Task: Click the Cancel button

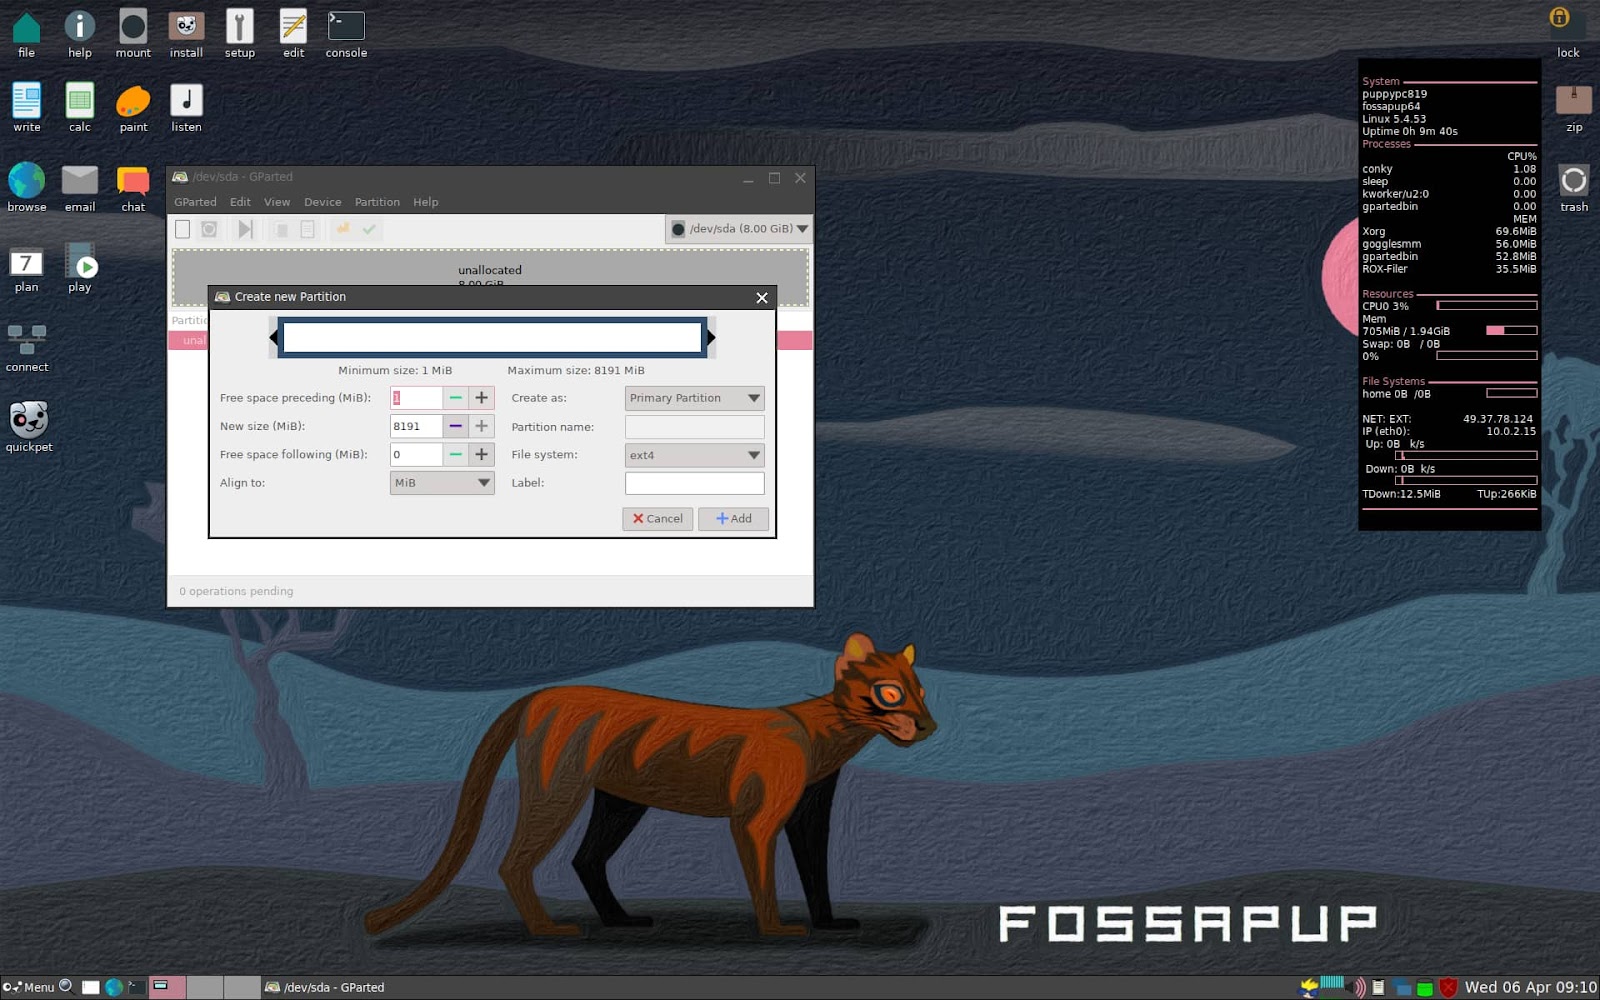Action: pyautogui.click(x=657, y=519)
